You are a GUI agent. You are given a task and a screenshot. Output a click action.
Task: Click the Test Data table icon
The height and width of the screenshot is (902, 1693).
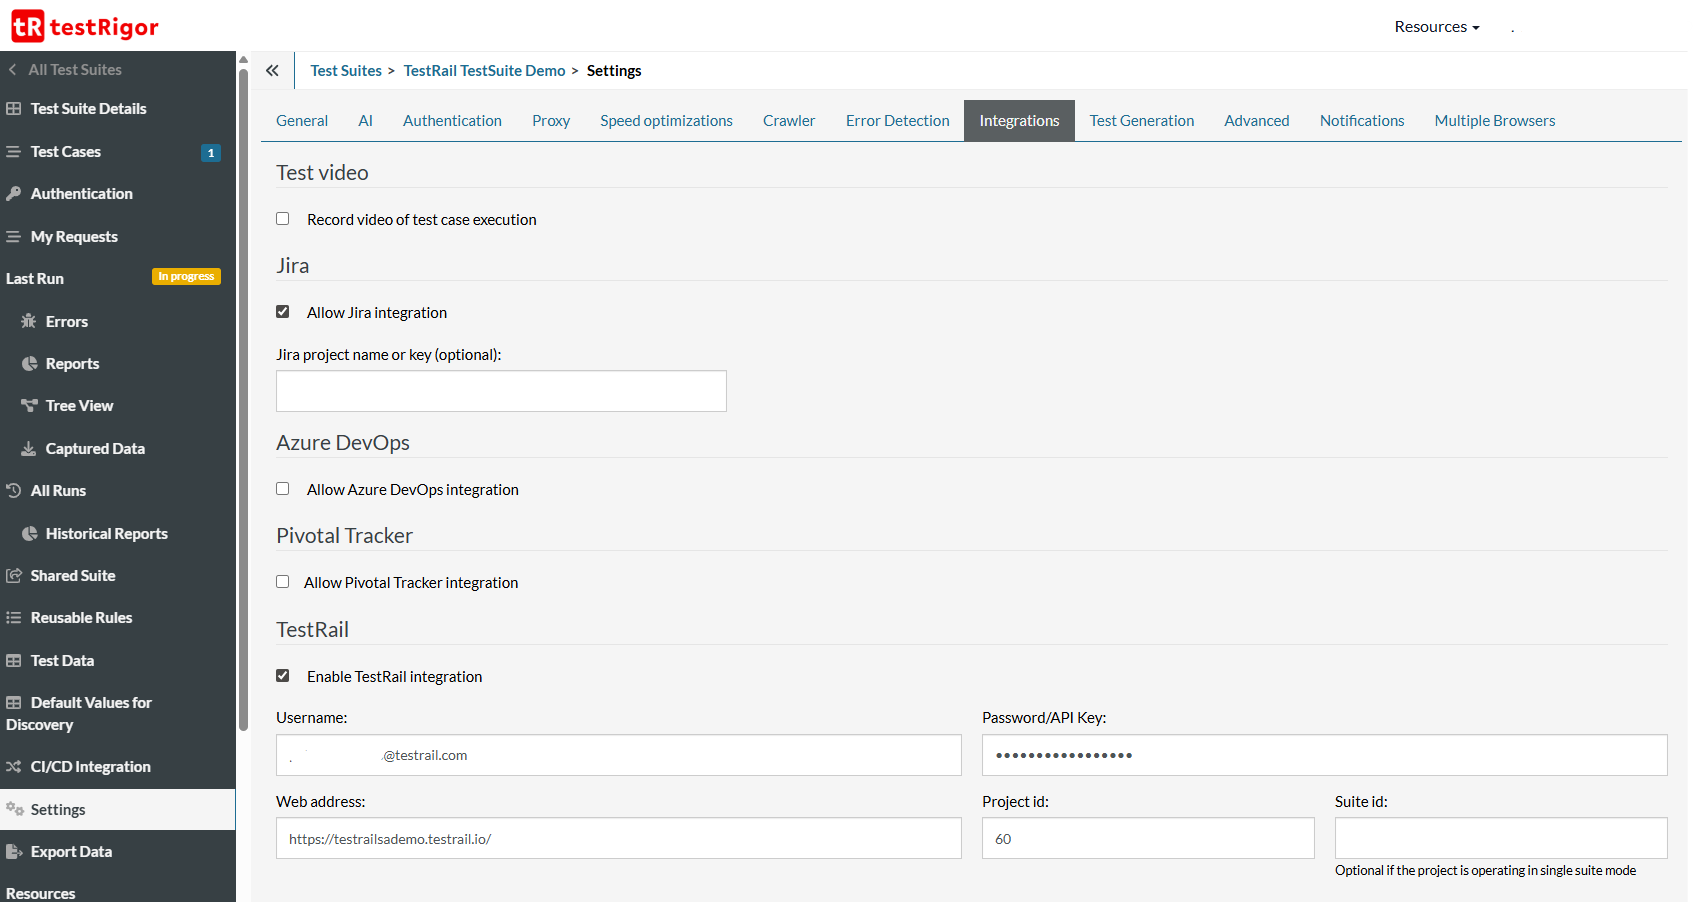14,661
